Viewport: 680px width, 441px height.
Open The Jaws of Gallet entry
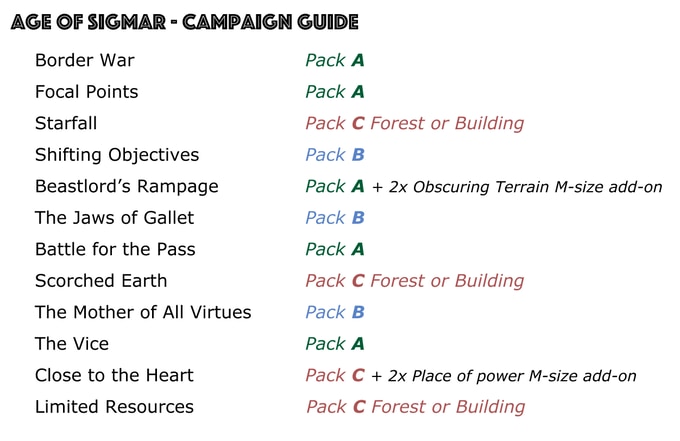114,218
